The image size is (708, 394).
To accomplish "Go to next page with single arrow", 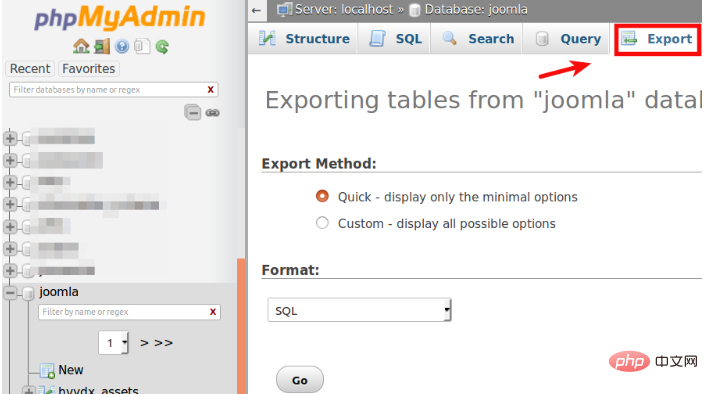I will click(x=144, y=343).
